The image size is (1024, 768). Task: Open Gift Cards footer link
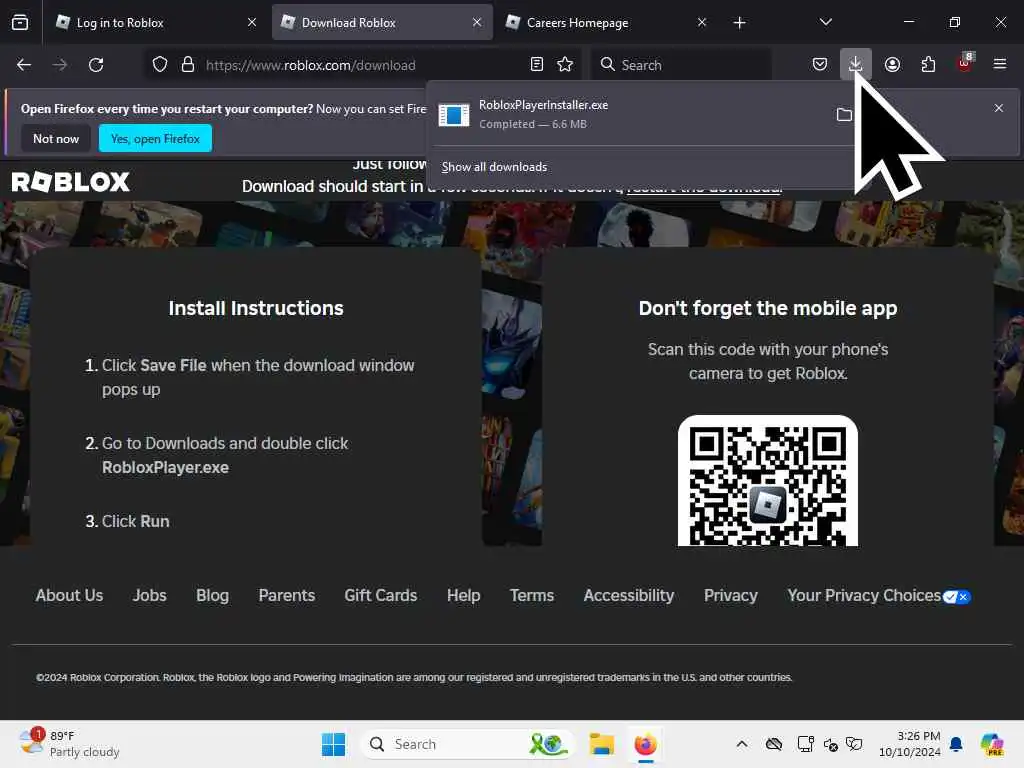[381, 596]
